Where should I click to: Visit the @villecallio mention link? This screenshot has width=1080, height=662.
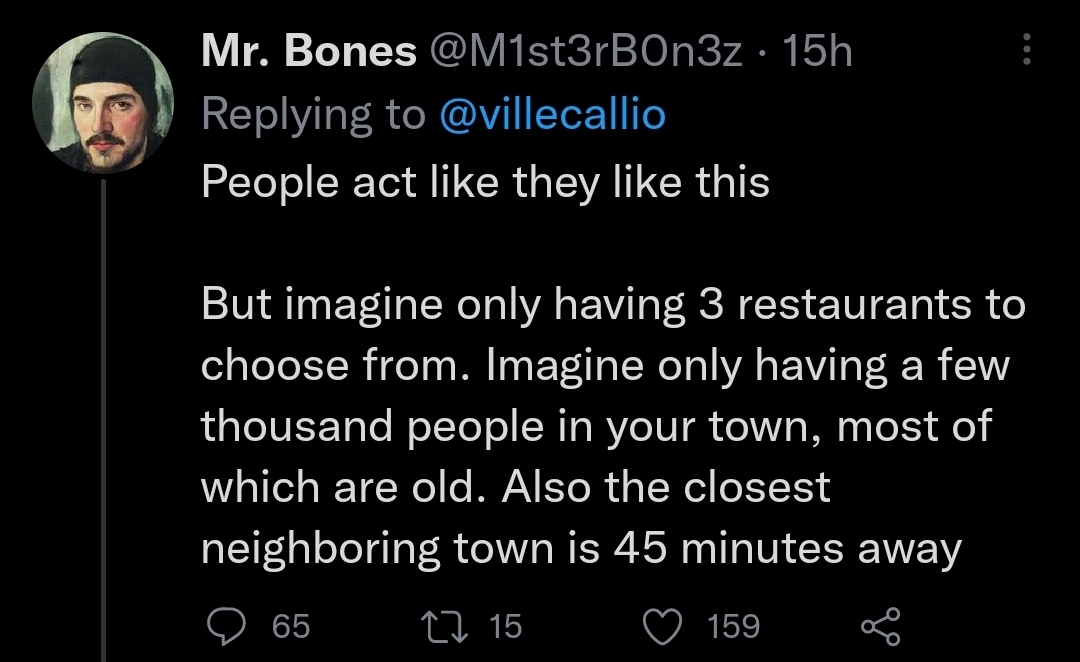[552, 115]
